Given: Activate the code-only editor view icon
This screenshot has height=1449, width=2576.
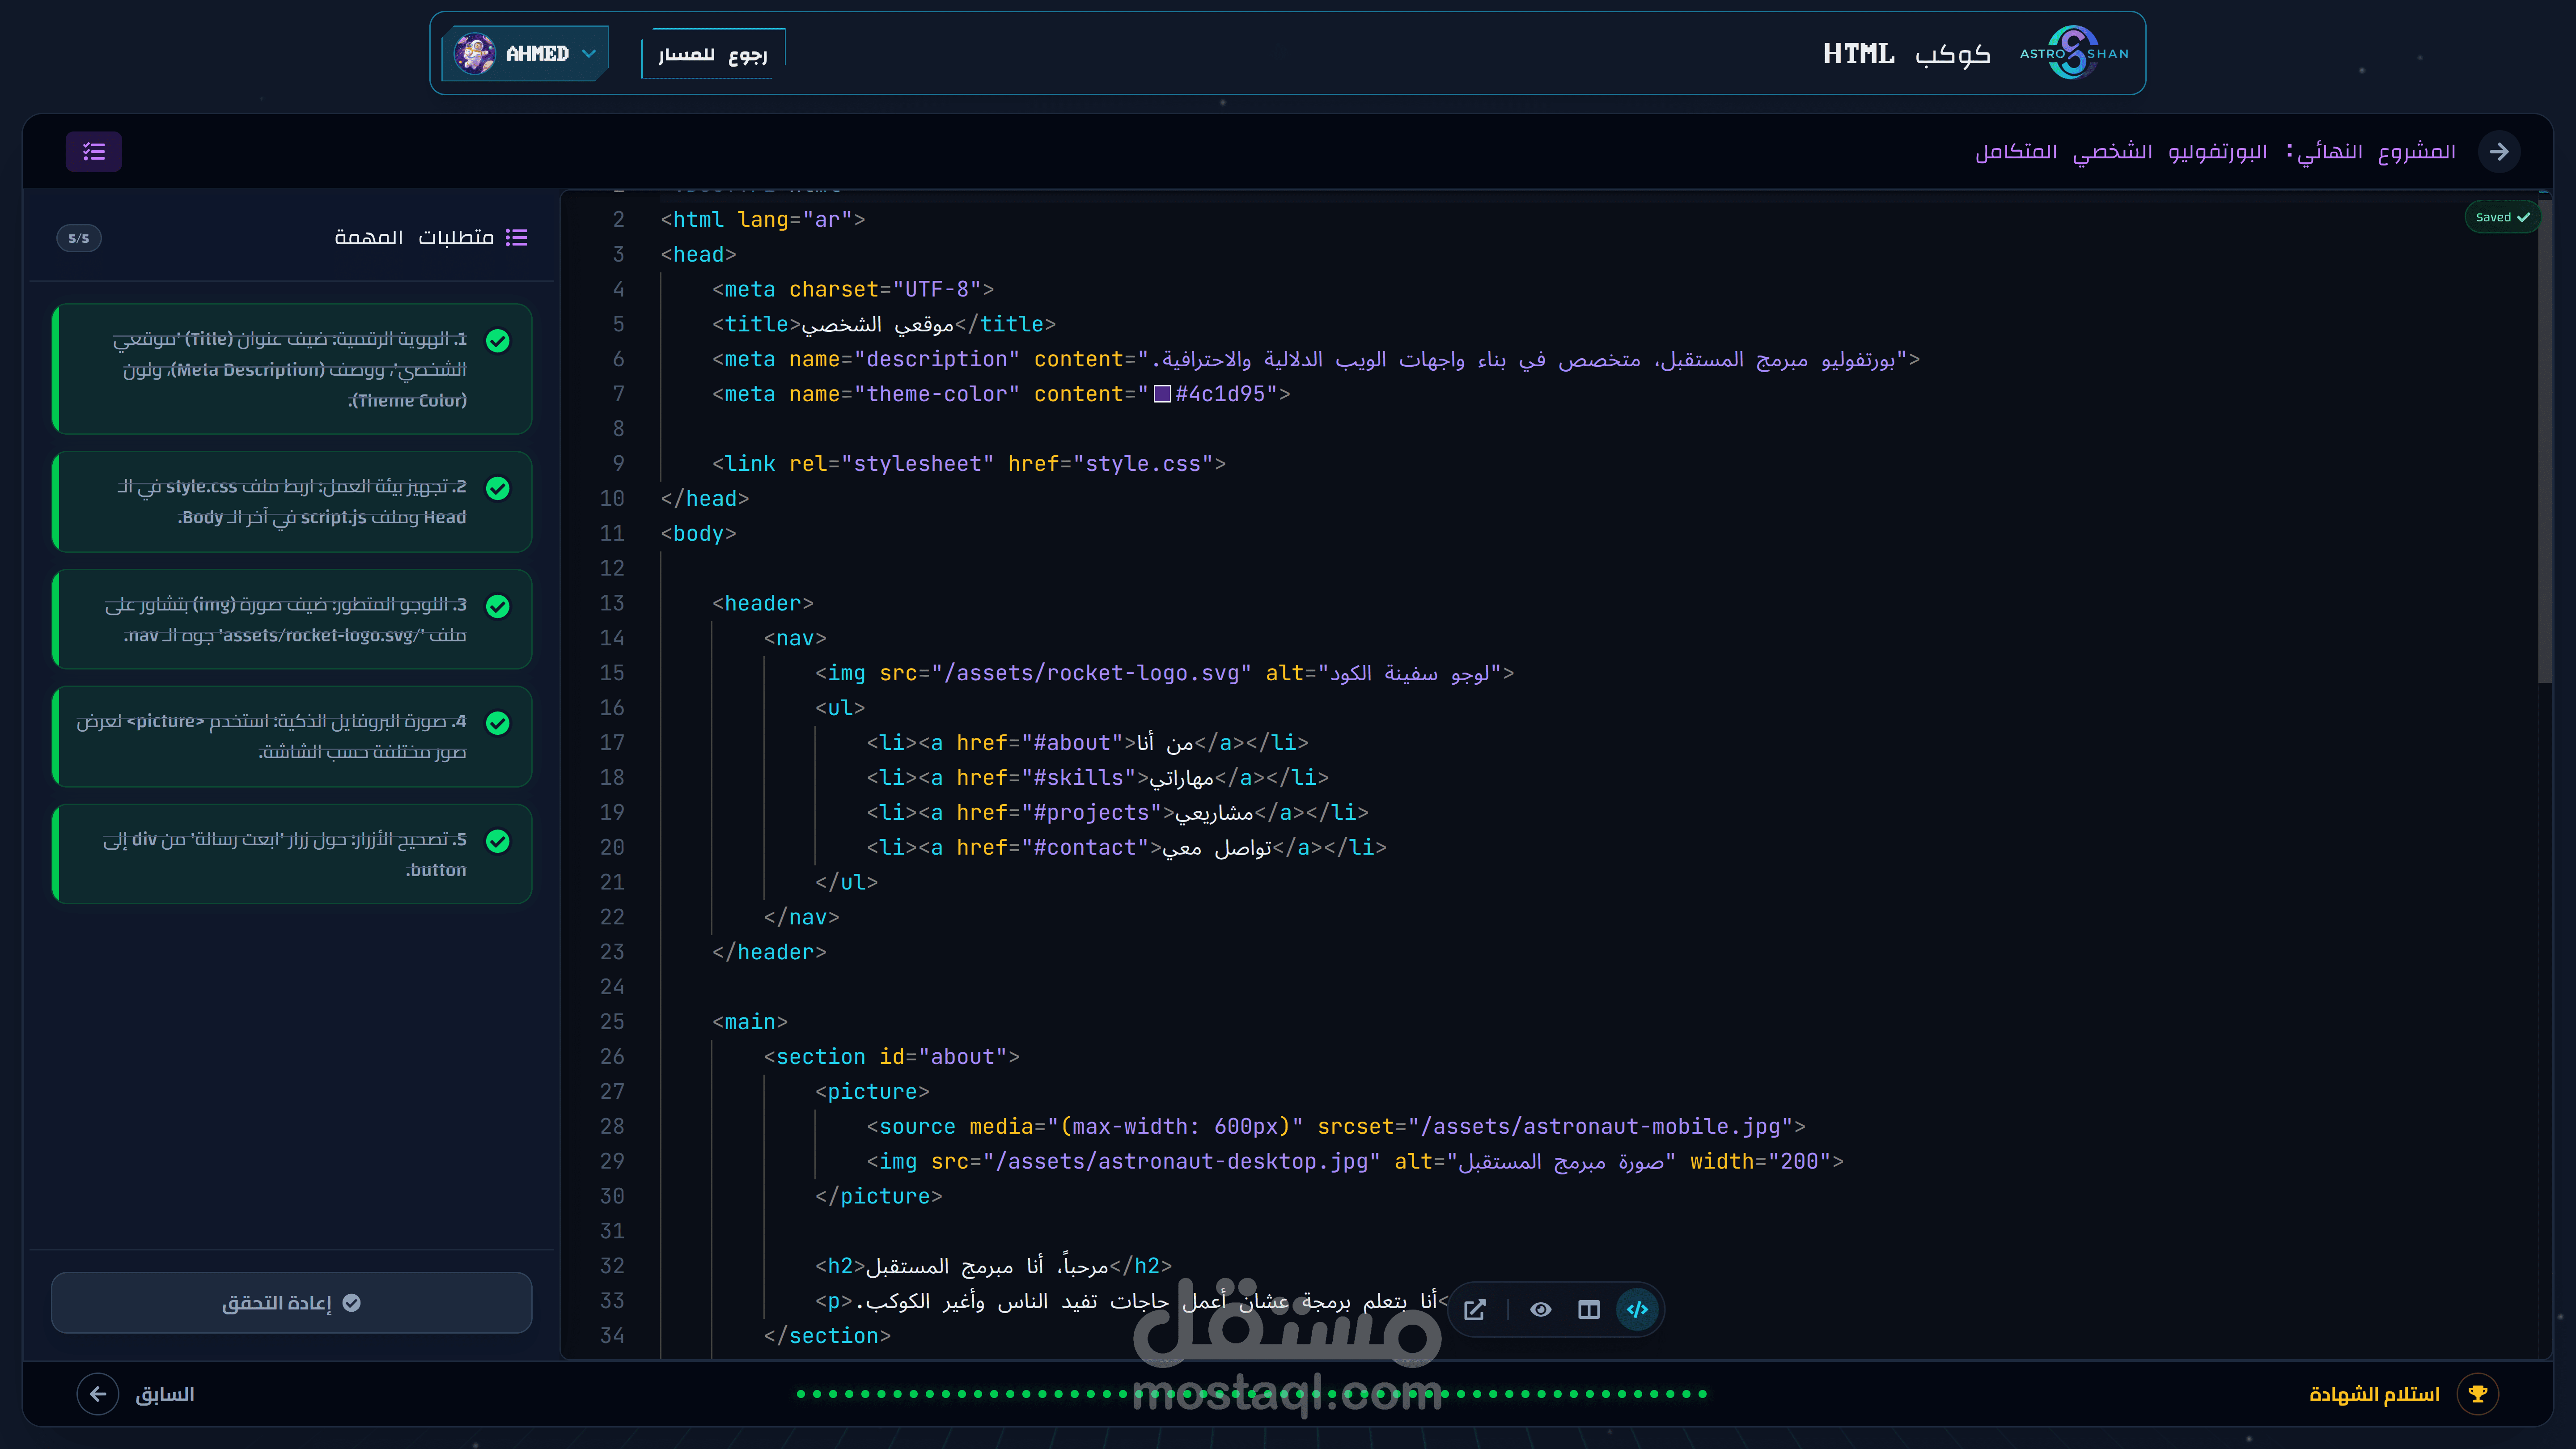Looking at the screenshot, I should [1637, 1310].
